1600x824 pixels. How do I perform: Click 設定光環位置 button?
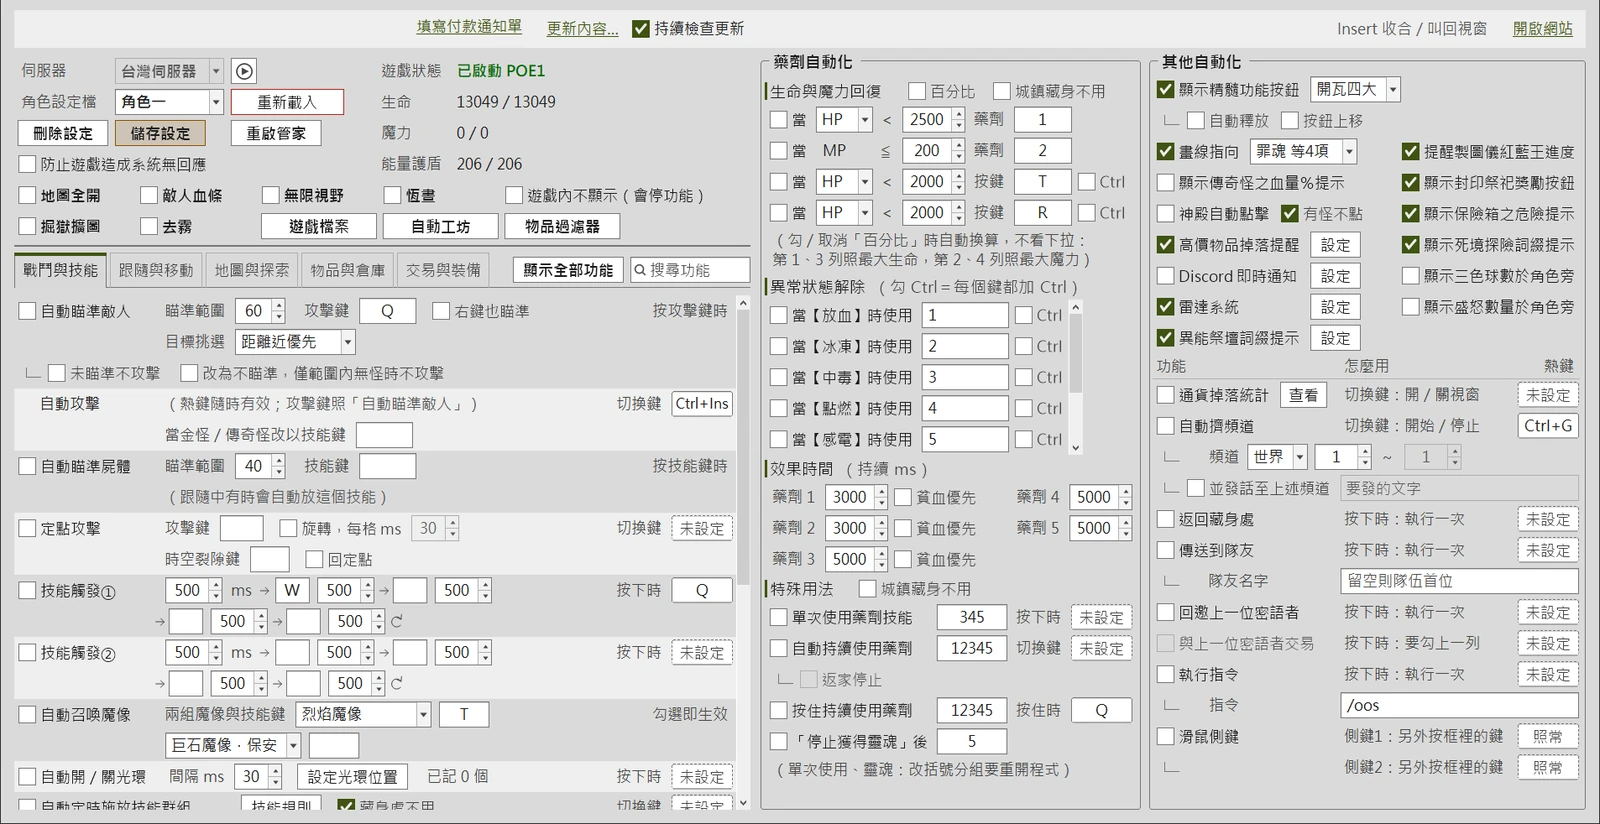point(352,776)
